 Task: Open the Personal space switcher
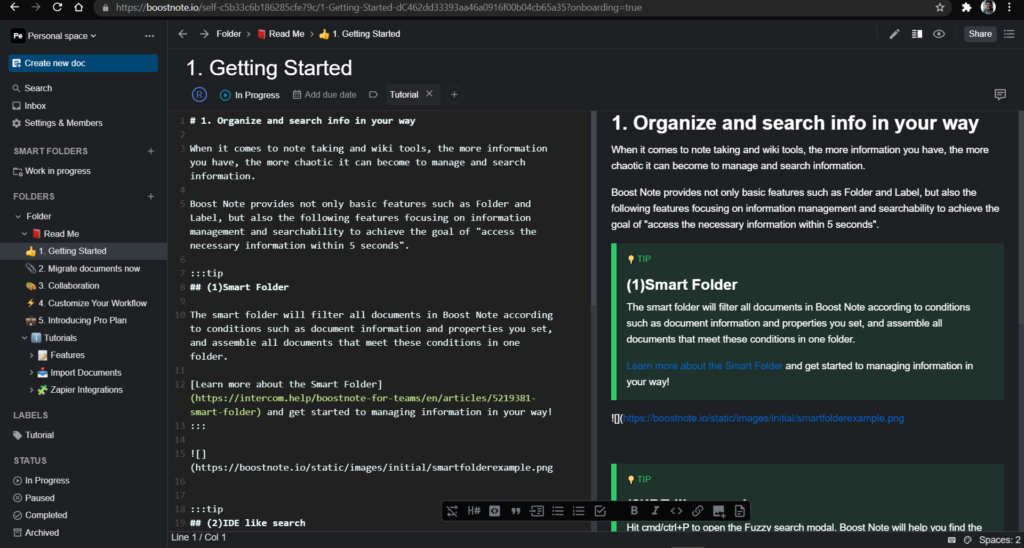point(54,36)
